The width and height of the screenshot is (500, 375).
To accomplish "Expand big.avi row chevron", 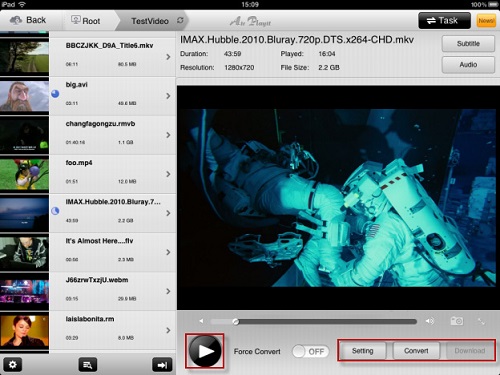I will (168, 96).
